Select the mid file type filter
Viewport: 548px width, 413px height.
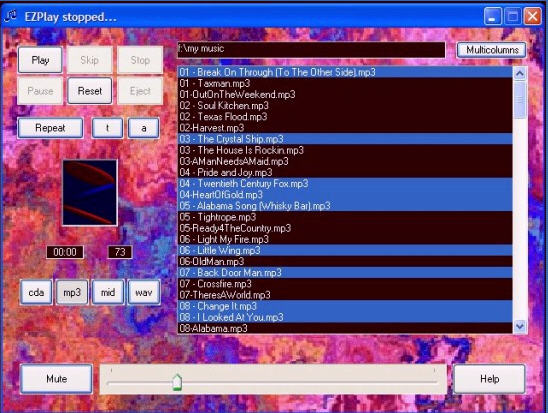coord(108,292)
